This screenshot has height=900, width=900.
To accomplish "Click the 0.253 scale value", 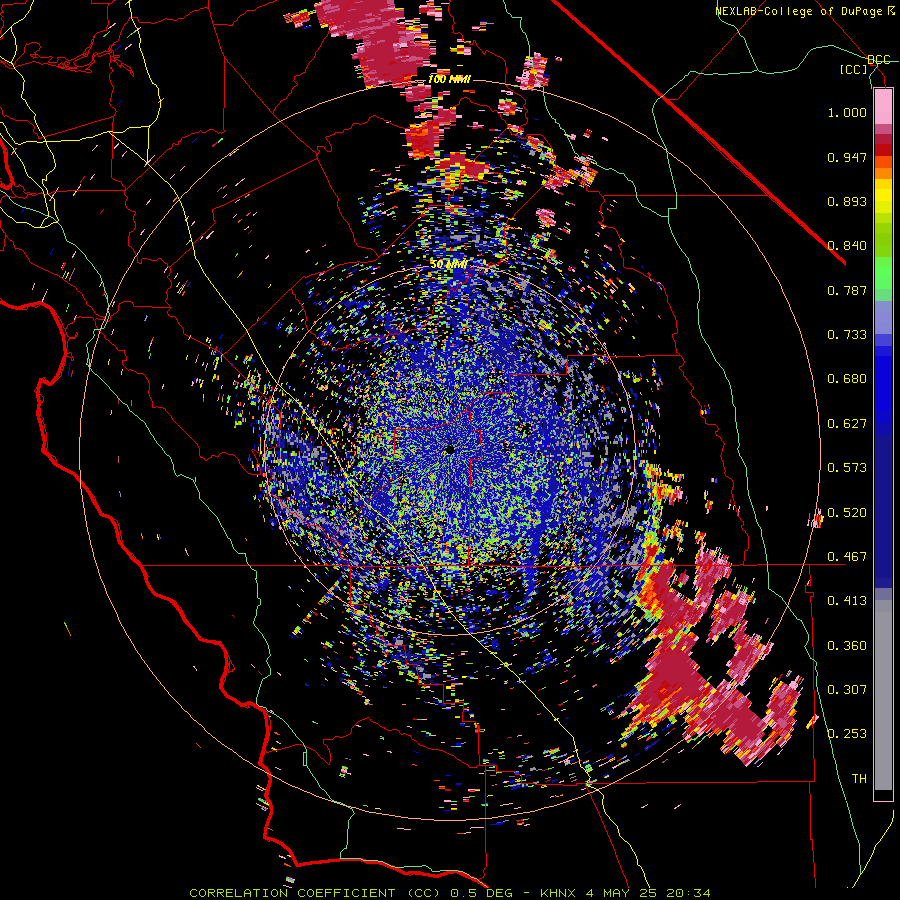I will tap(847, 734).
